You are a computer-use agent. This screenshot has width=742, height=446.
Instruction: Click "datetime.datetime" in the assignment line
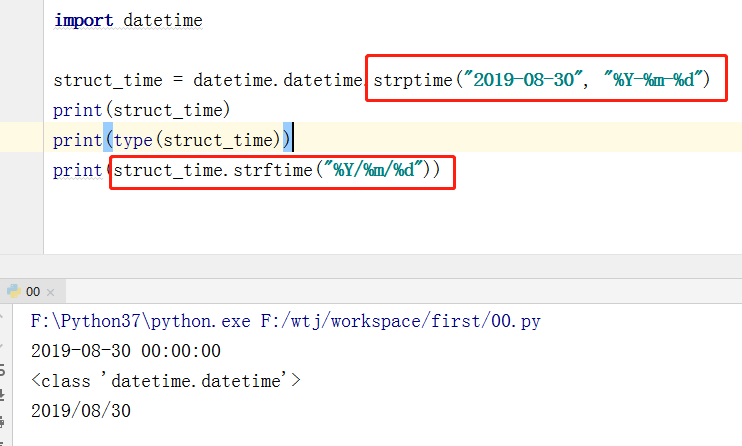click(278, 80)
